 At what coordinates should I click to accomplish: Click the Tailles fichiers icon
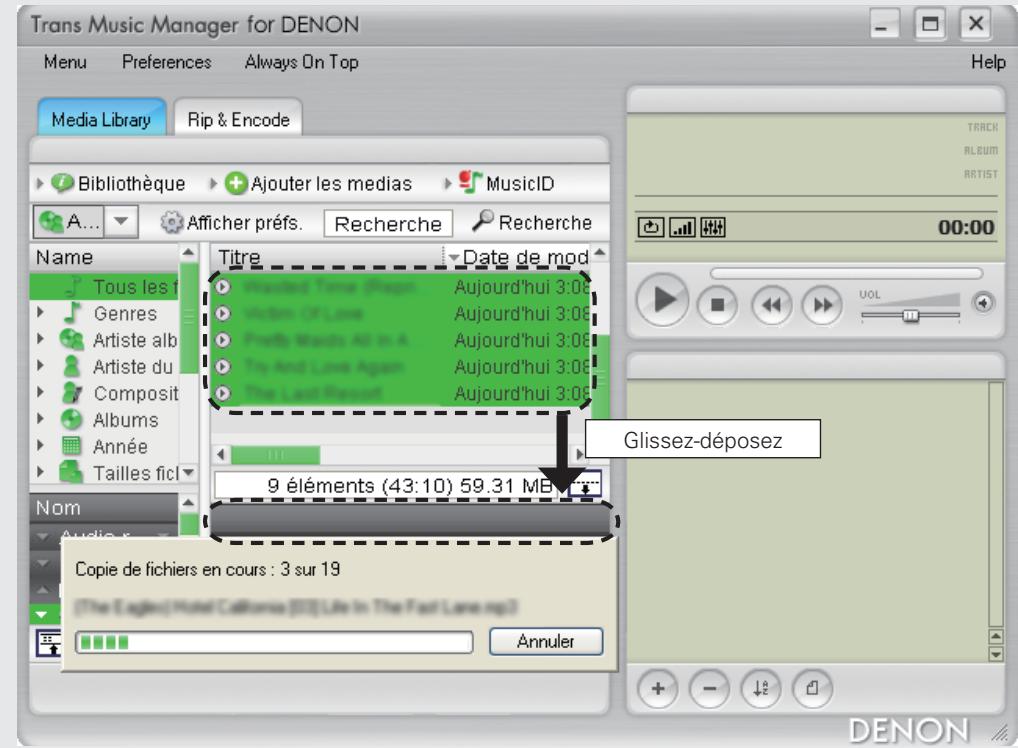point(71,472)
